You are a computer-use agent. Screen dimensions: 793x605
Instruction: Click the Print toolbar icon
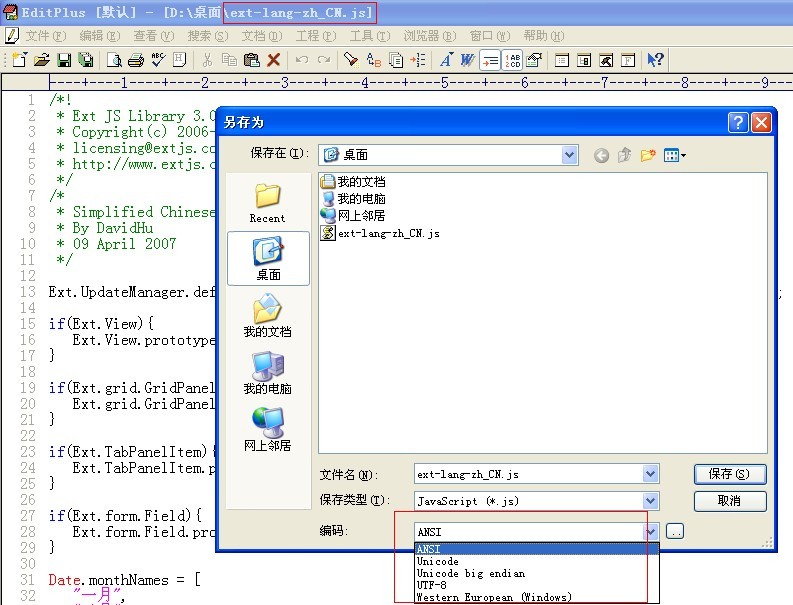click(x=136, y=60)
